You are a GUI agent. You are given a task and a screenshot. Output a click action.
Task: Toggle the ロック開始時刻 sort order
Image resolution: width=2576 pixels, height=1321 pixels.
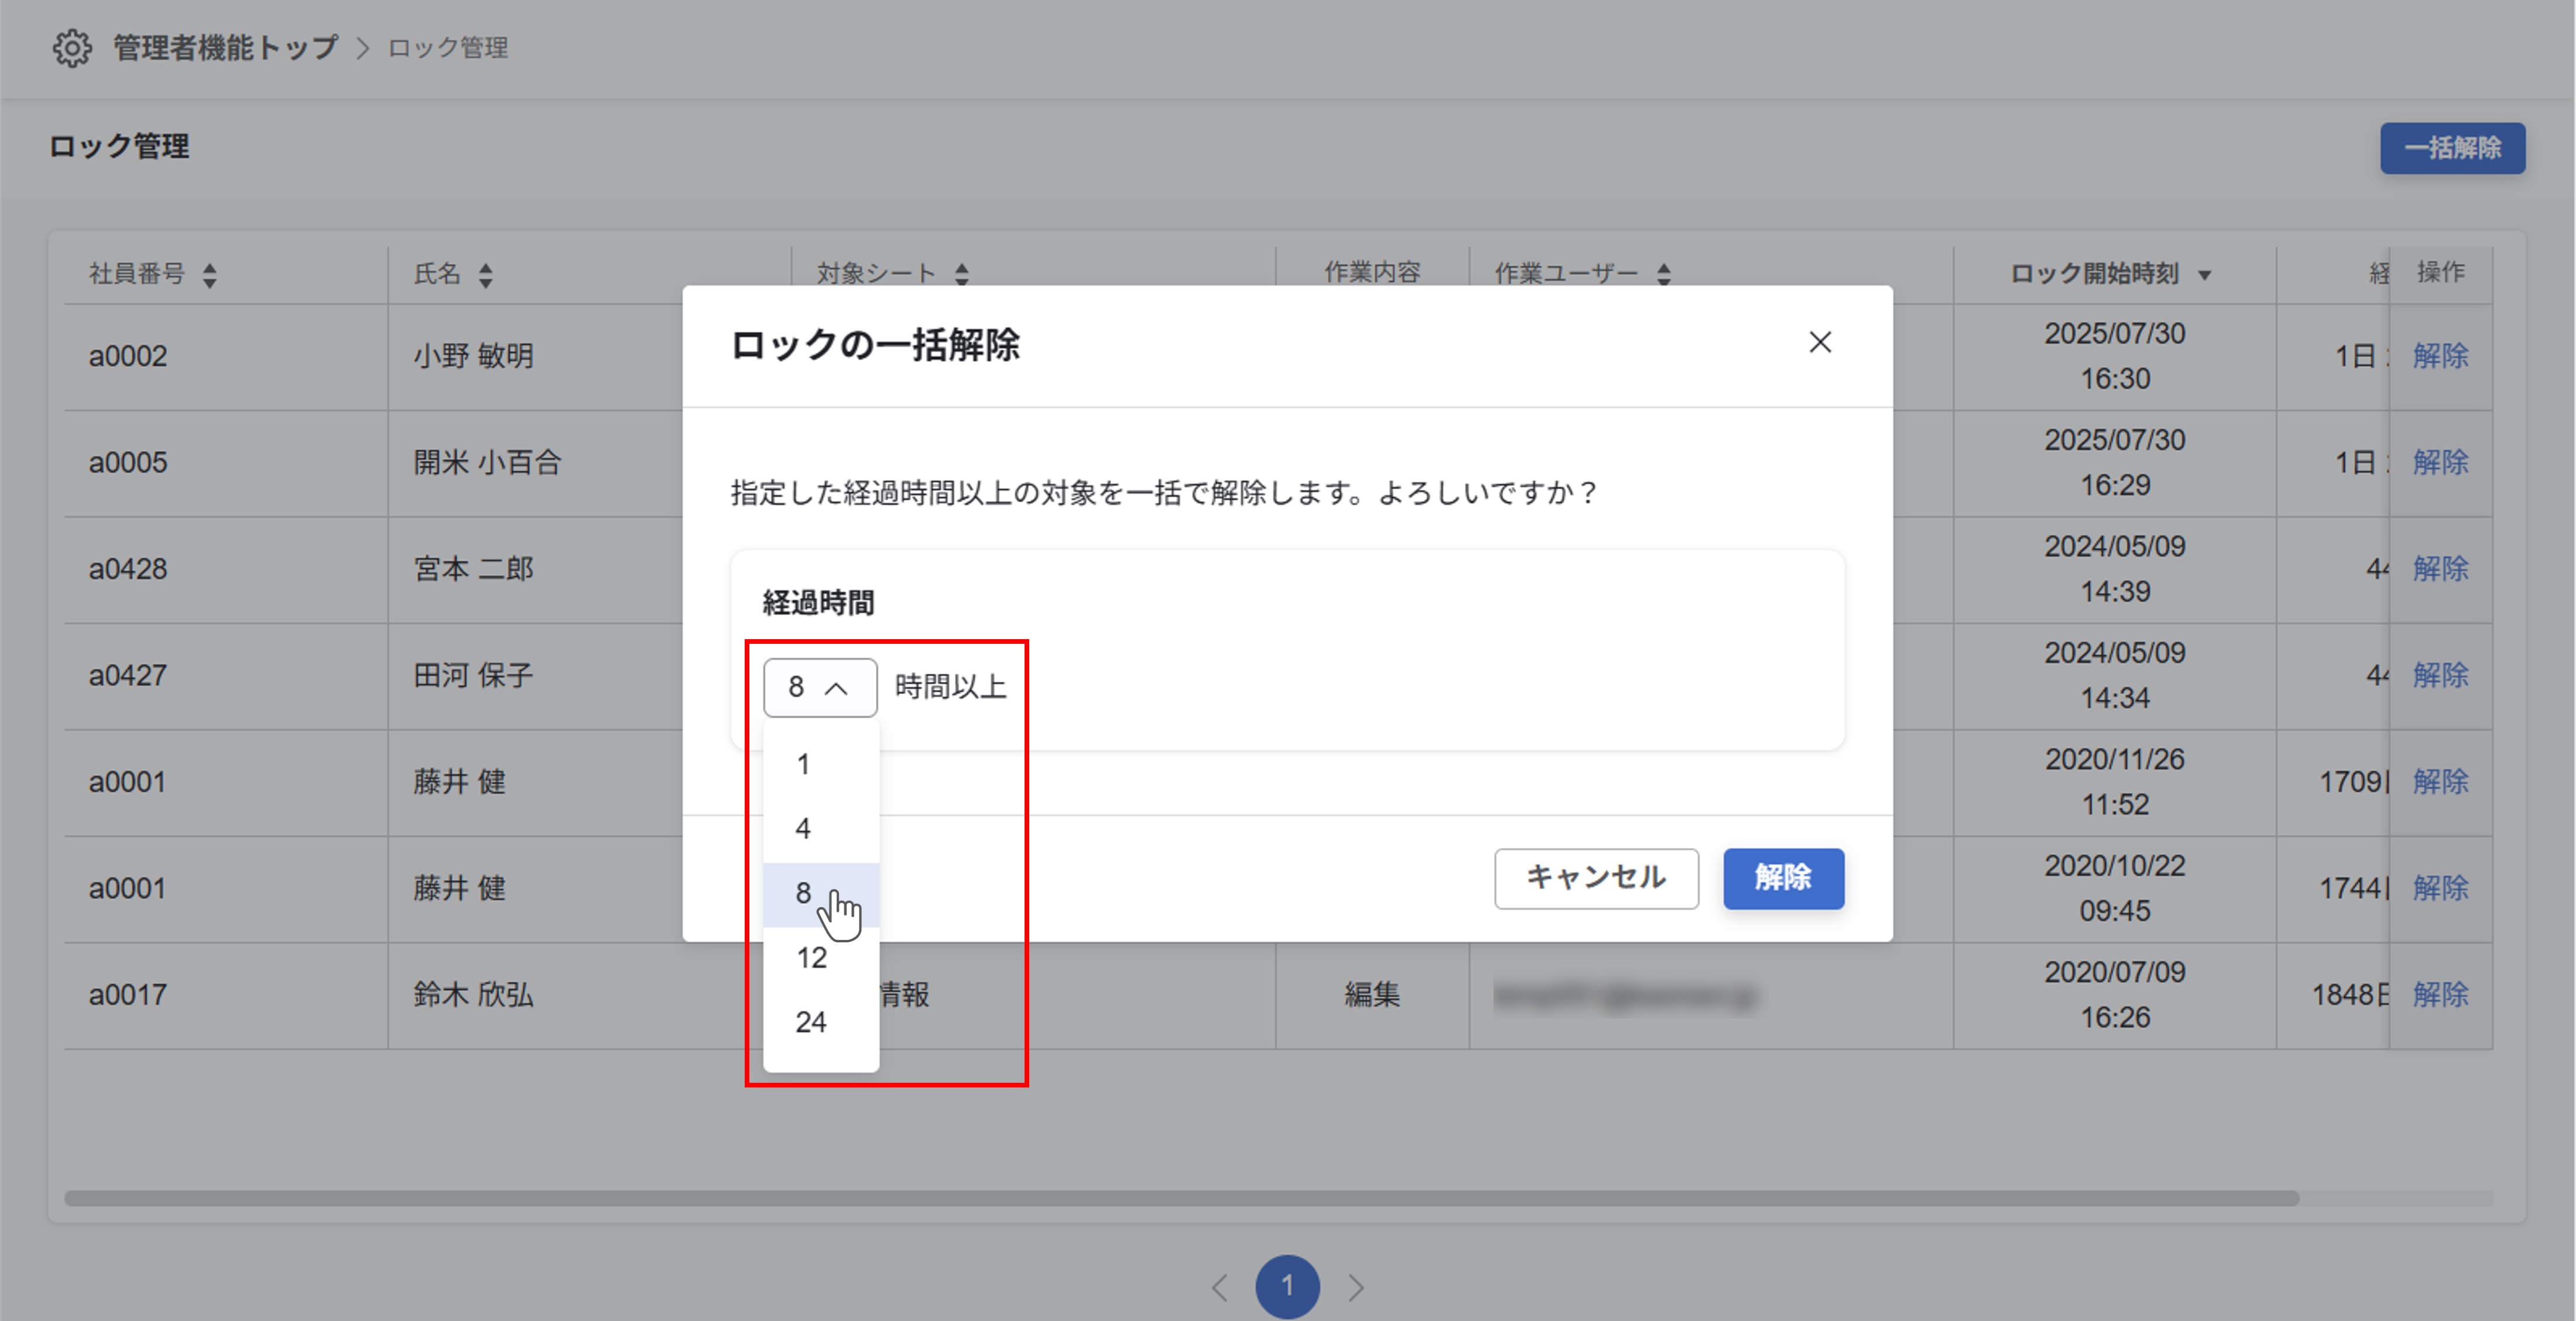pos(2204,274)
